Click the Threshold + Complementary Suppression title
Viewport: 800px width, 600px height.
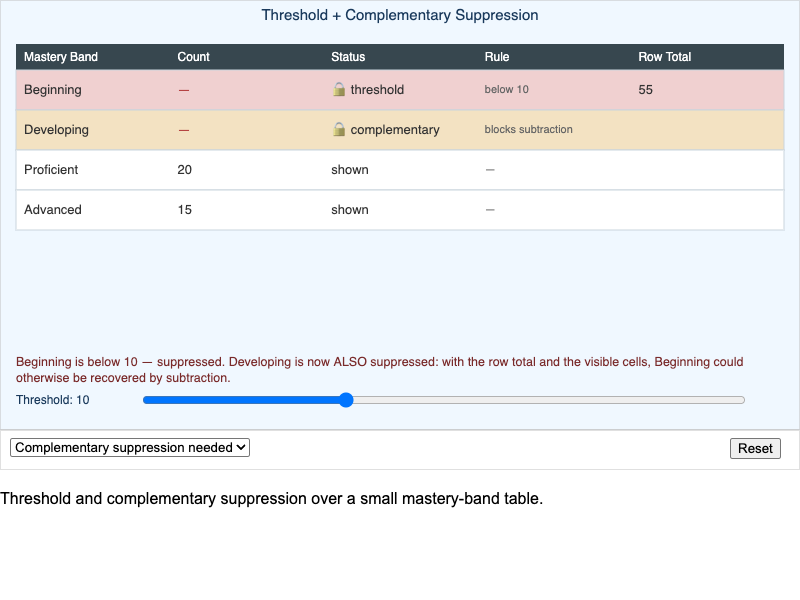coord(400,15)
